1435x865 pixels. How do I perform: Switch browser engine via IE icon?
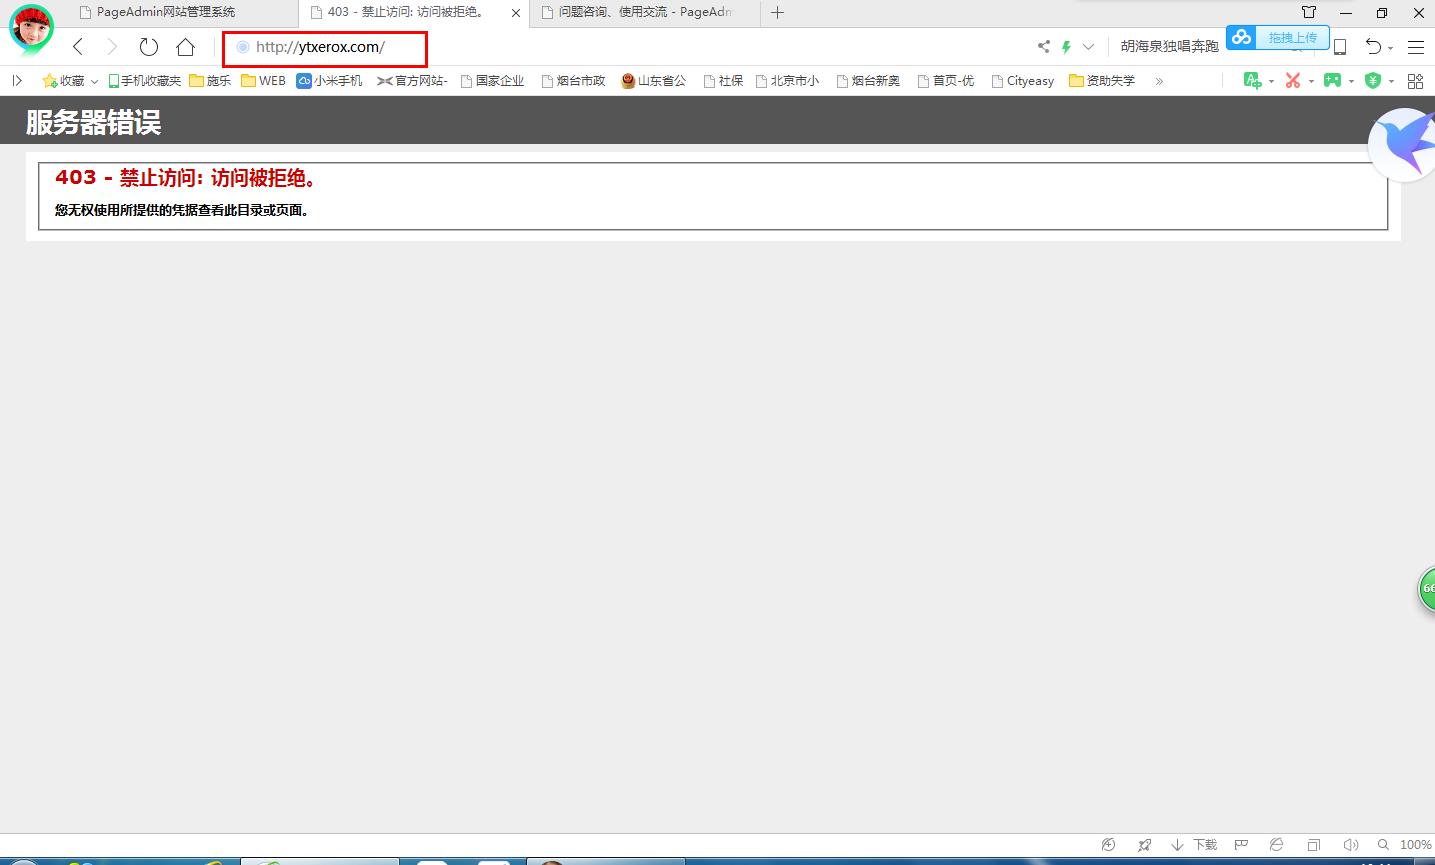(x=1277, y=845)
